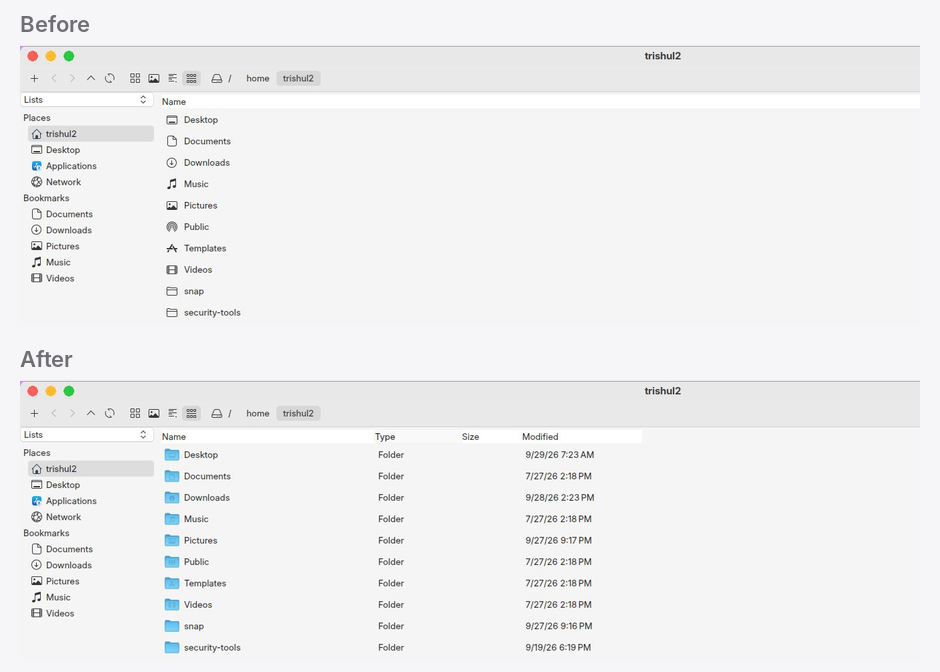
Task: Reload the folder in the Before window
Action: 110,79
